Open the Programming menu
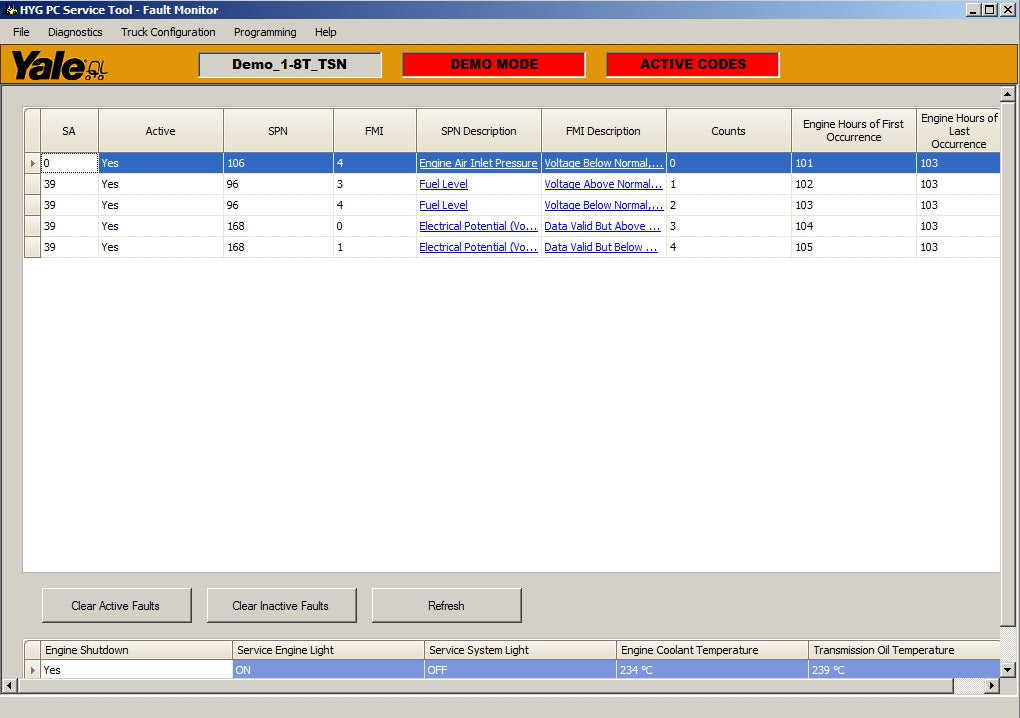 point(265,32)
